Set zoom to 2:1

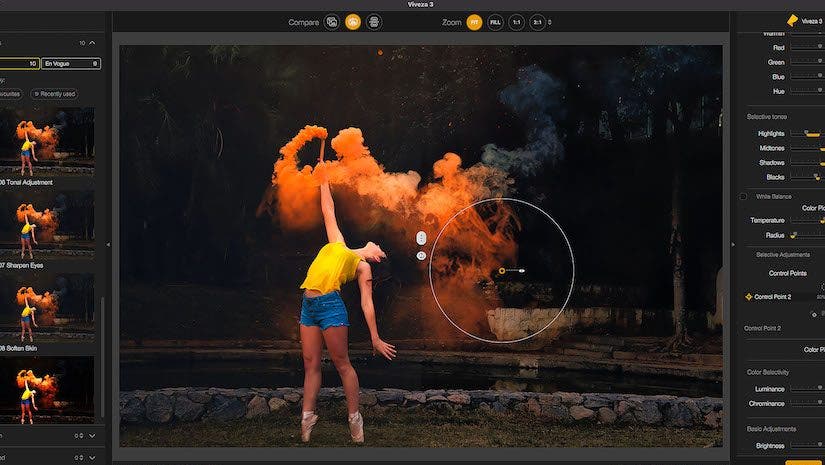point(537,22)
